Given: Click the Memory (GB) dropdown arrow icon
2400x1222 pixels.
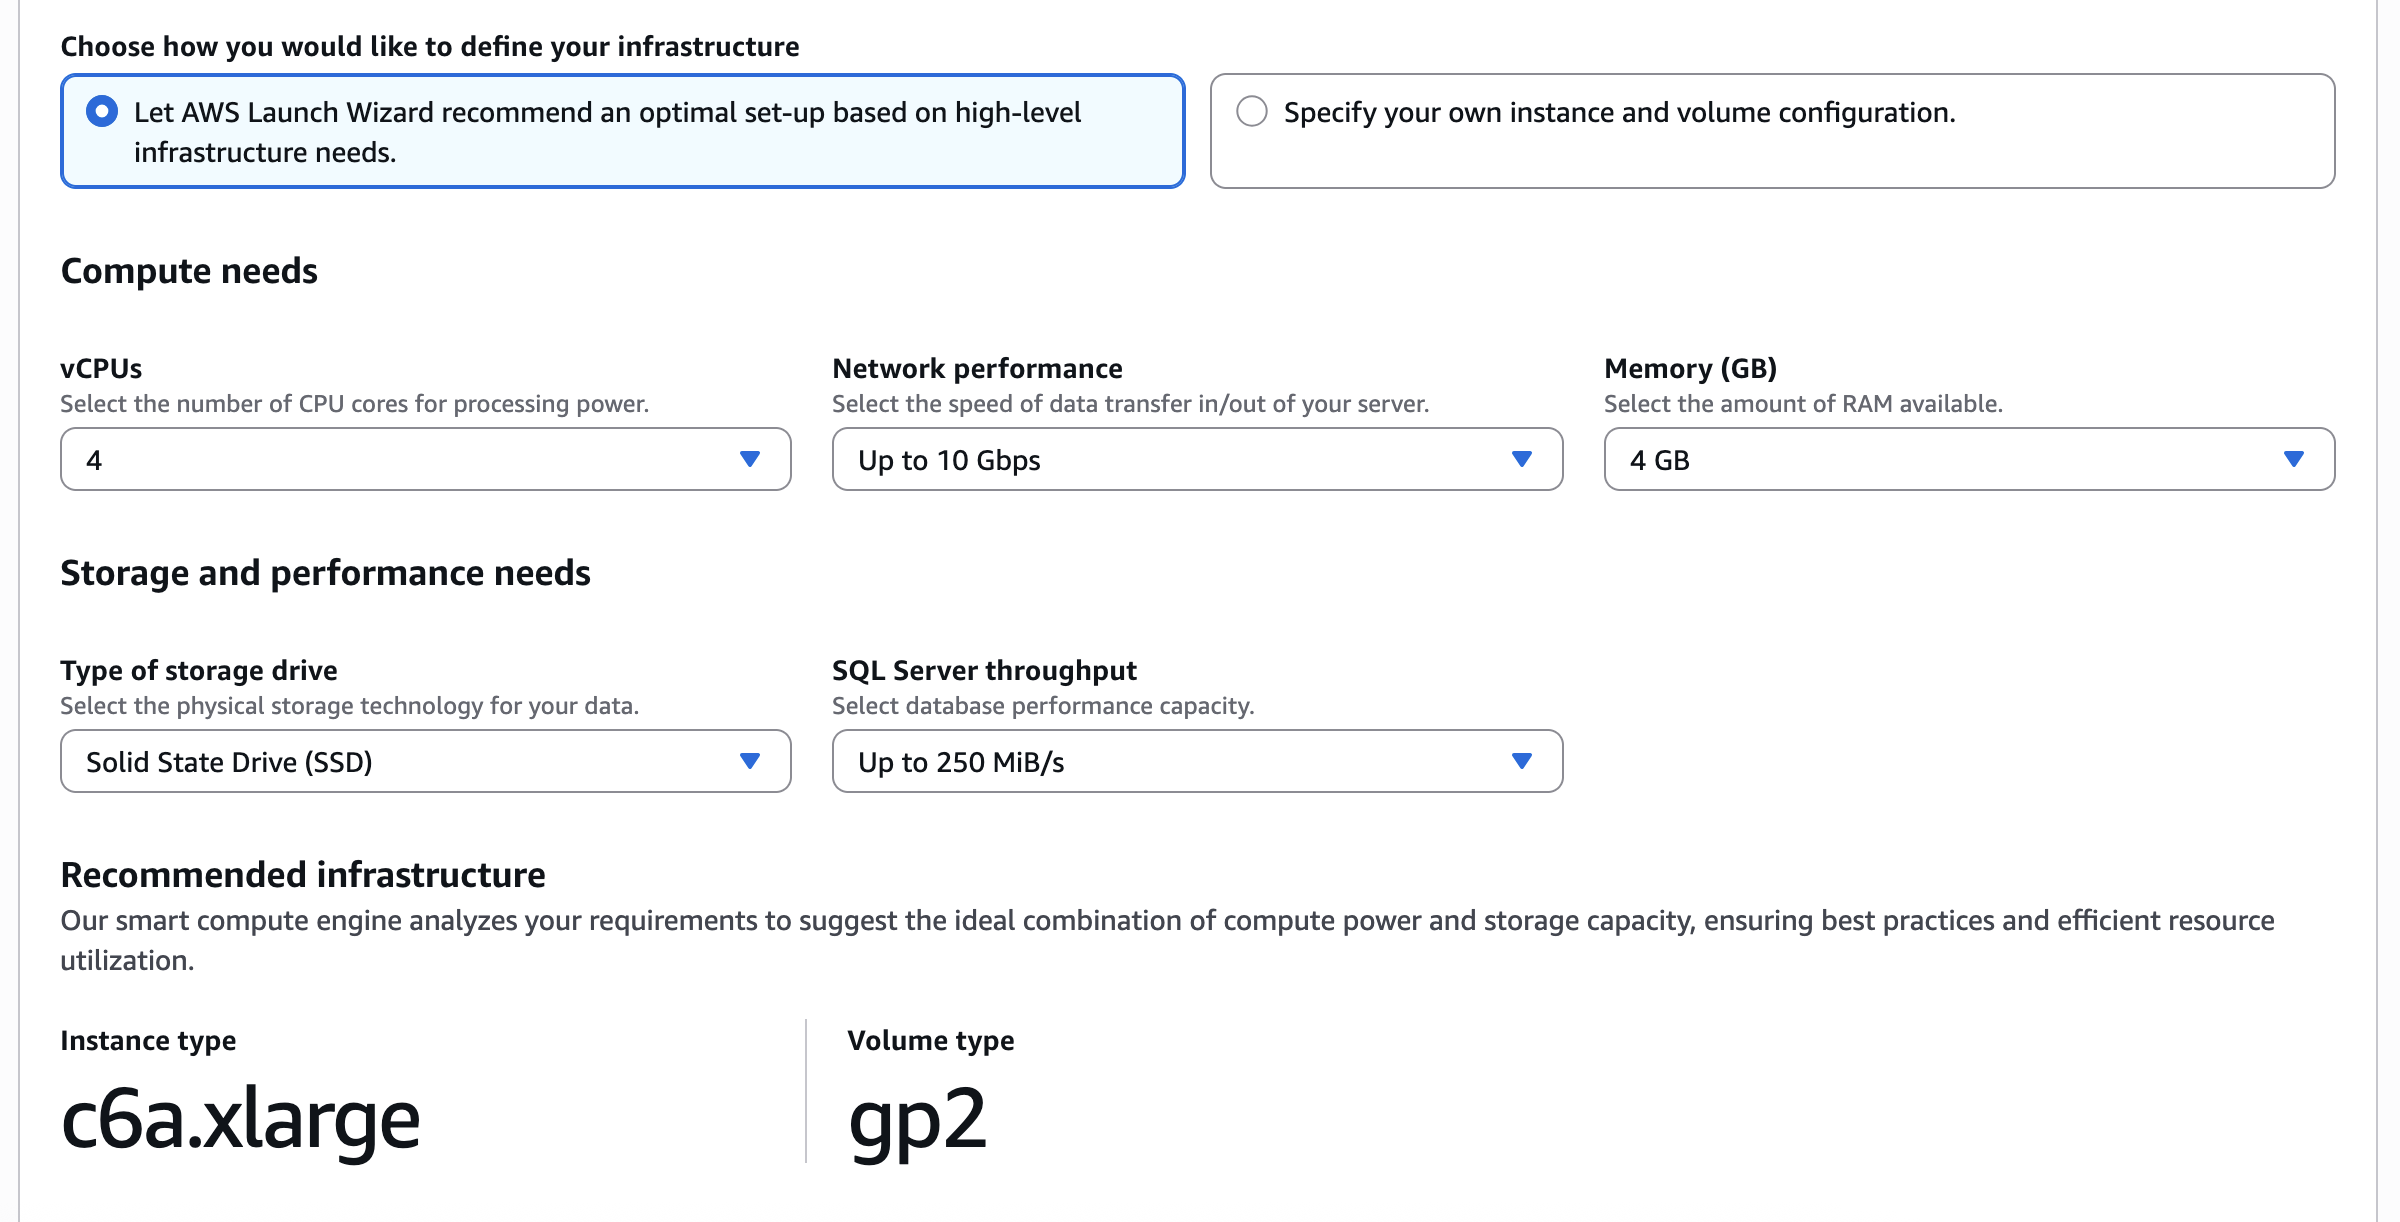Looking at the screenshot, I should tap(2293, 460).
